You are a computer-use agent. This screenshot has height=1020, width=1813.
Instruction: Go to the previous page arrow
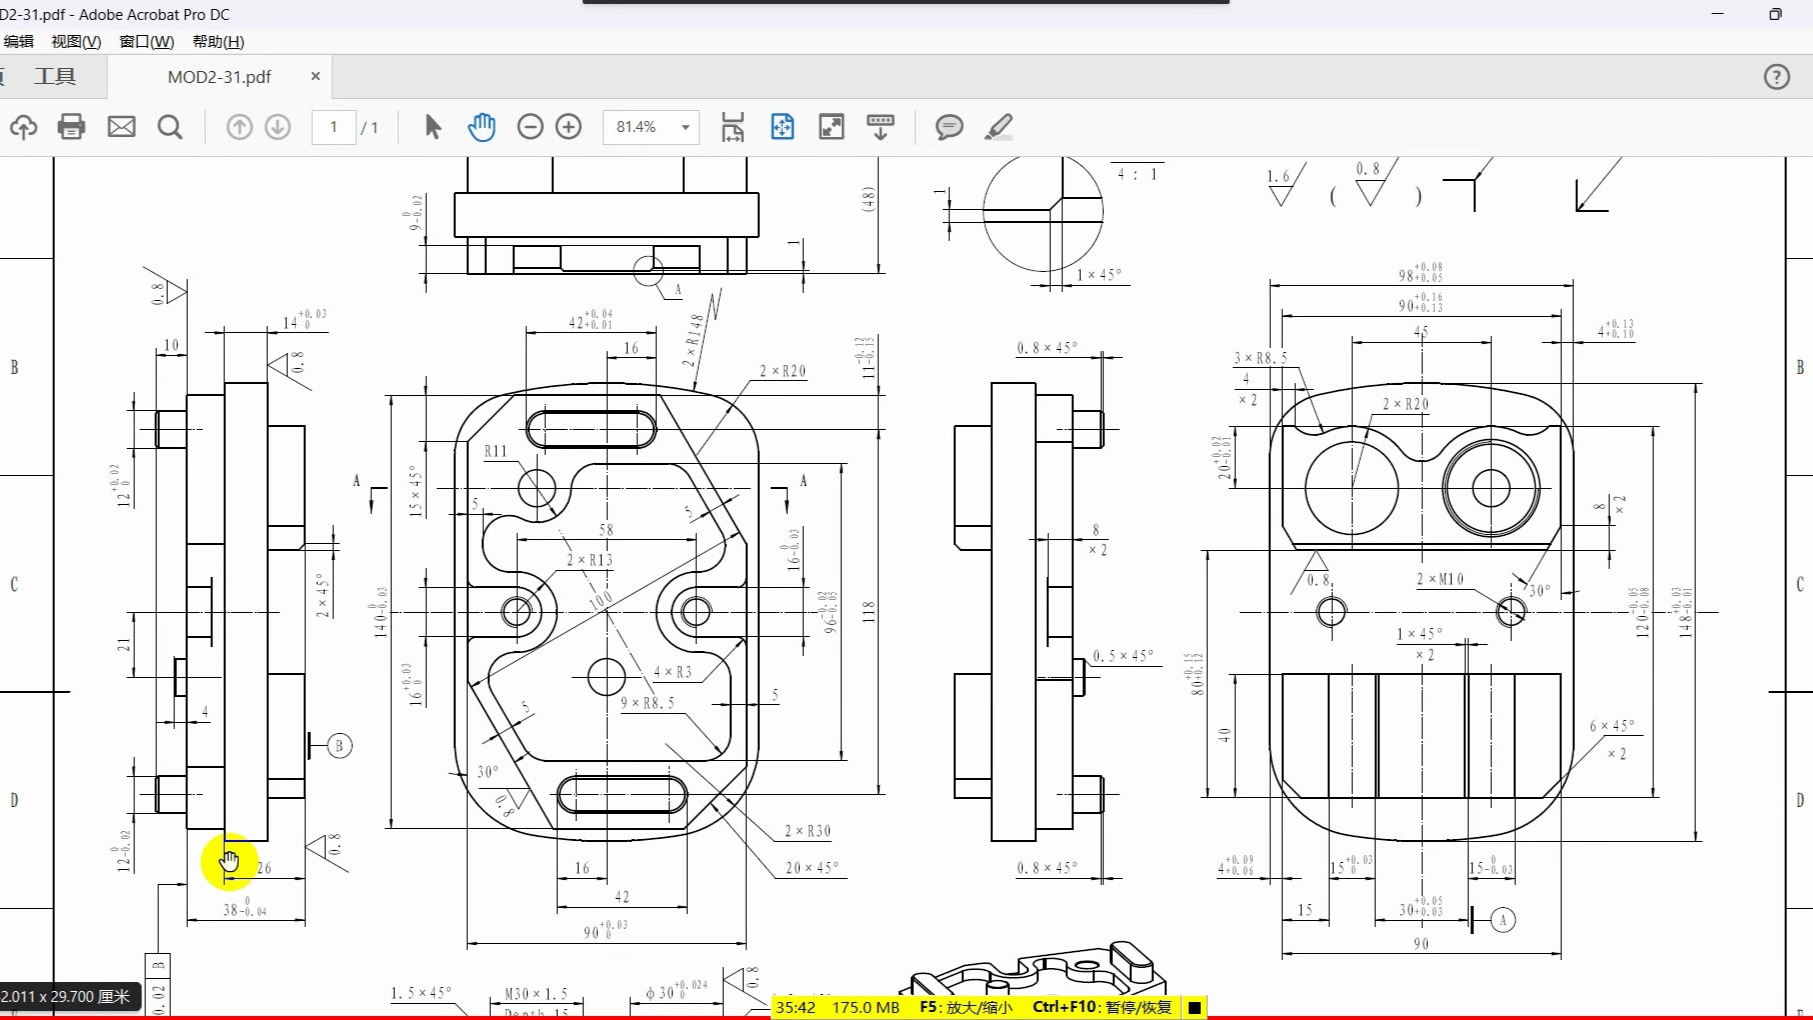(239, 127)
